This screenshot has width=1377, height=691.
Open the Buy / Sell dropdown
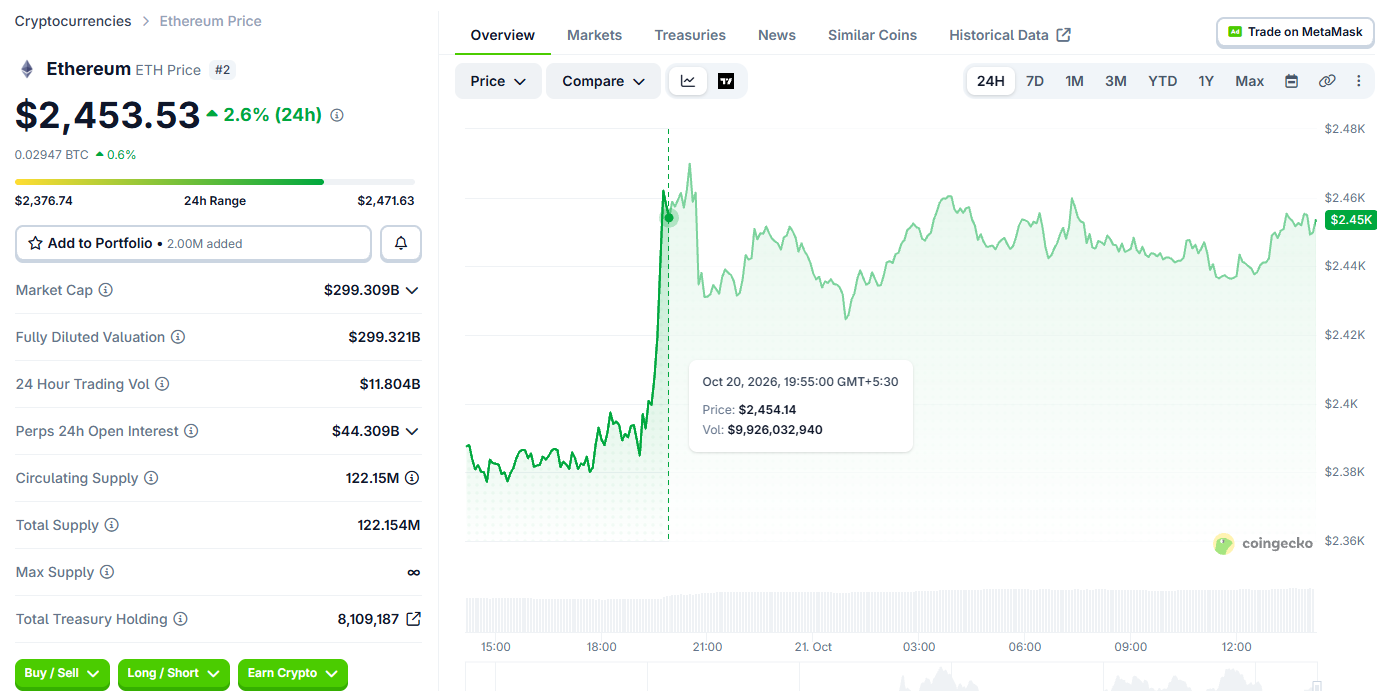tap(62, 674)
